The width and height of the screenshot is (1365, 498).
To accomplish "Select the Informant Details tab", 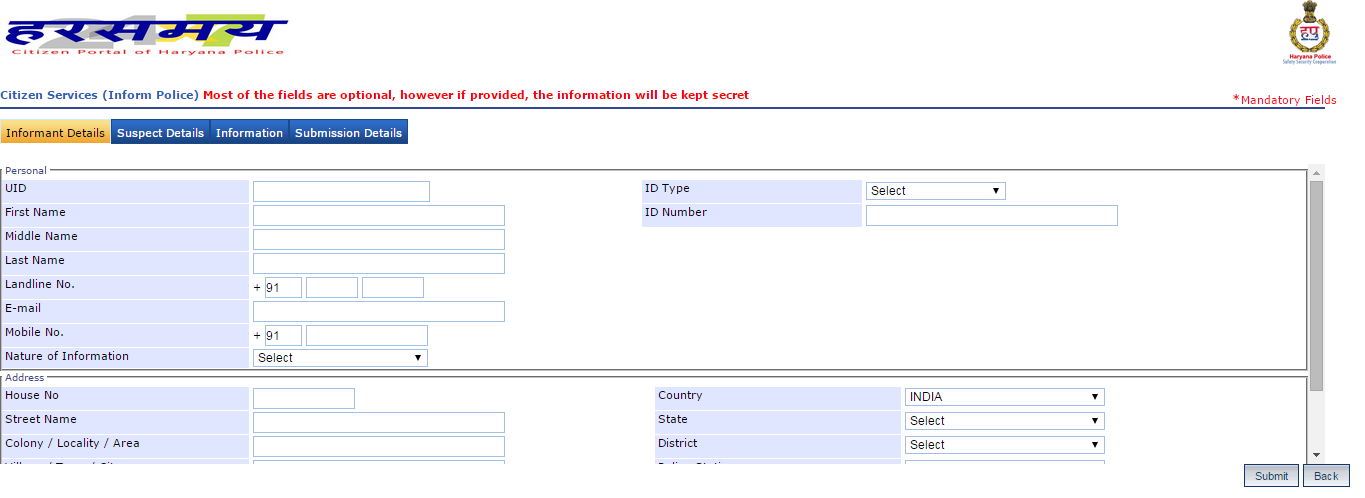I will [55, 133].
